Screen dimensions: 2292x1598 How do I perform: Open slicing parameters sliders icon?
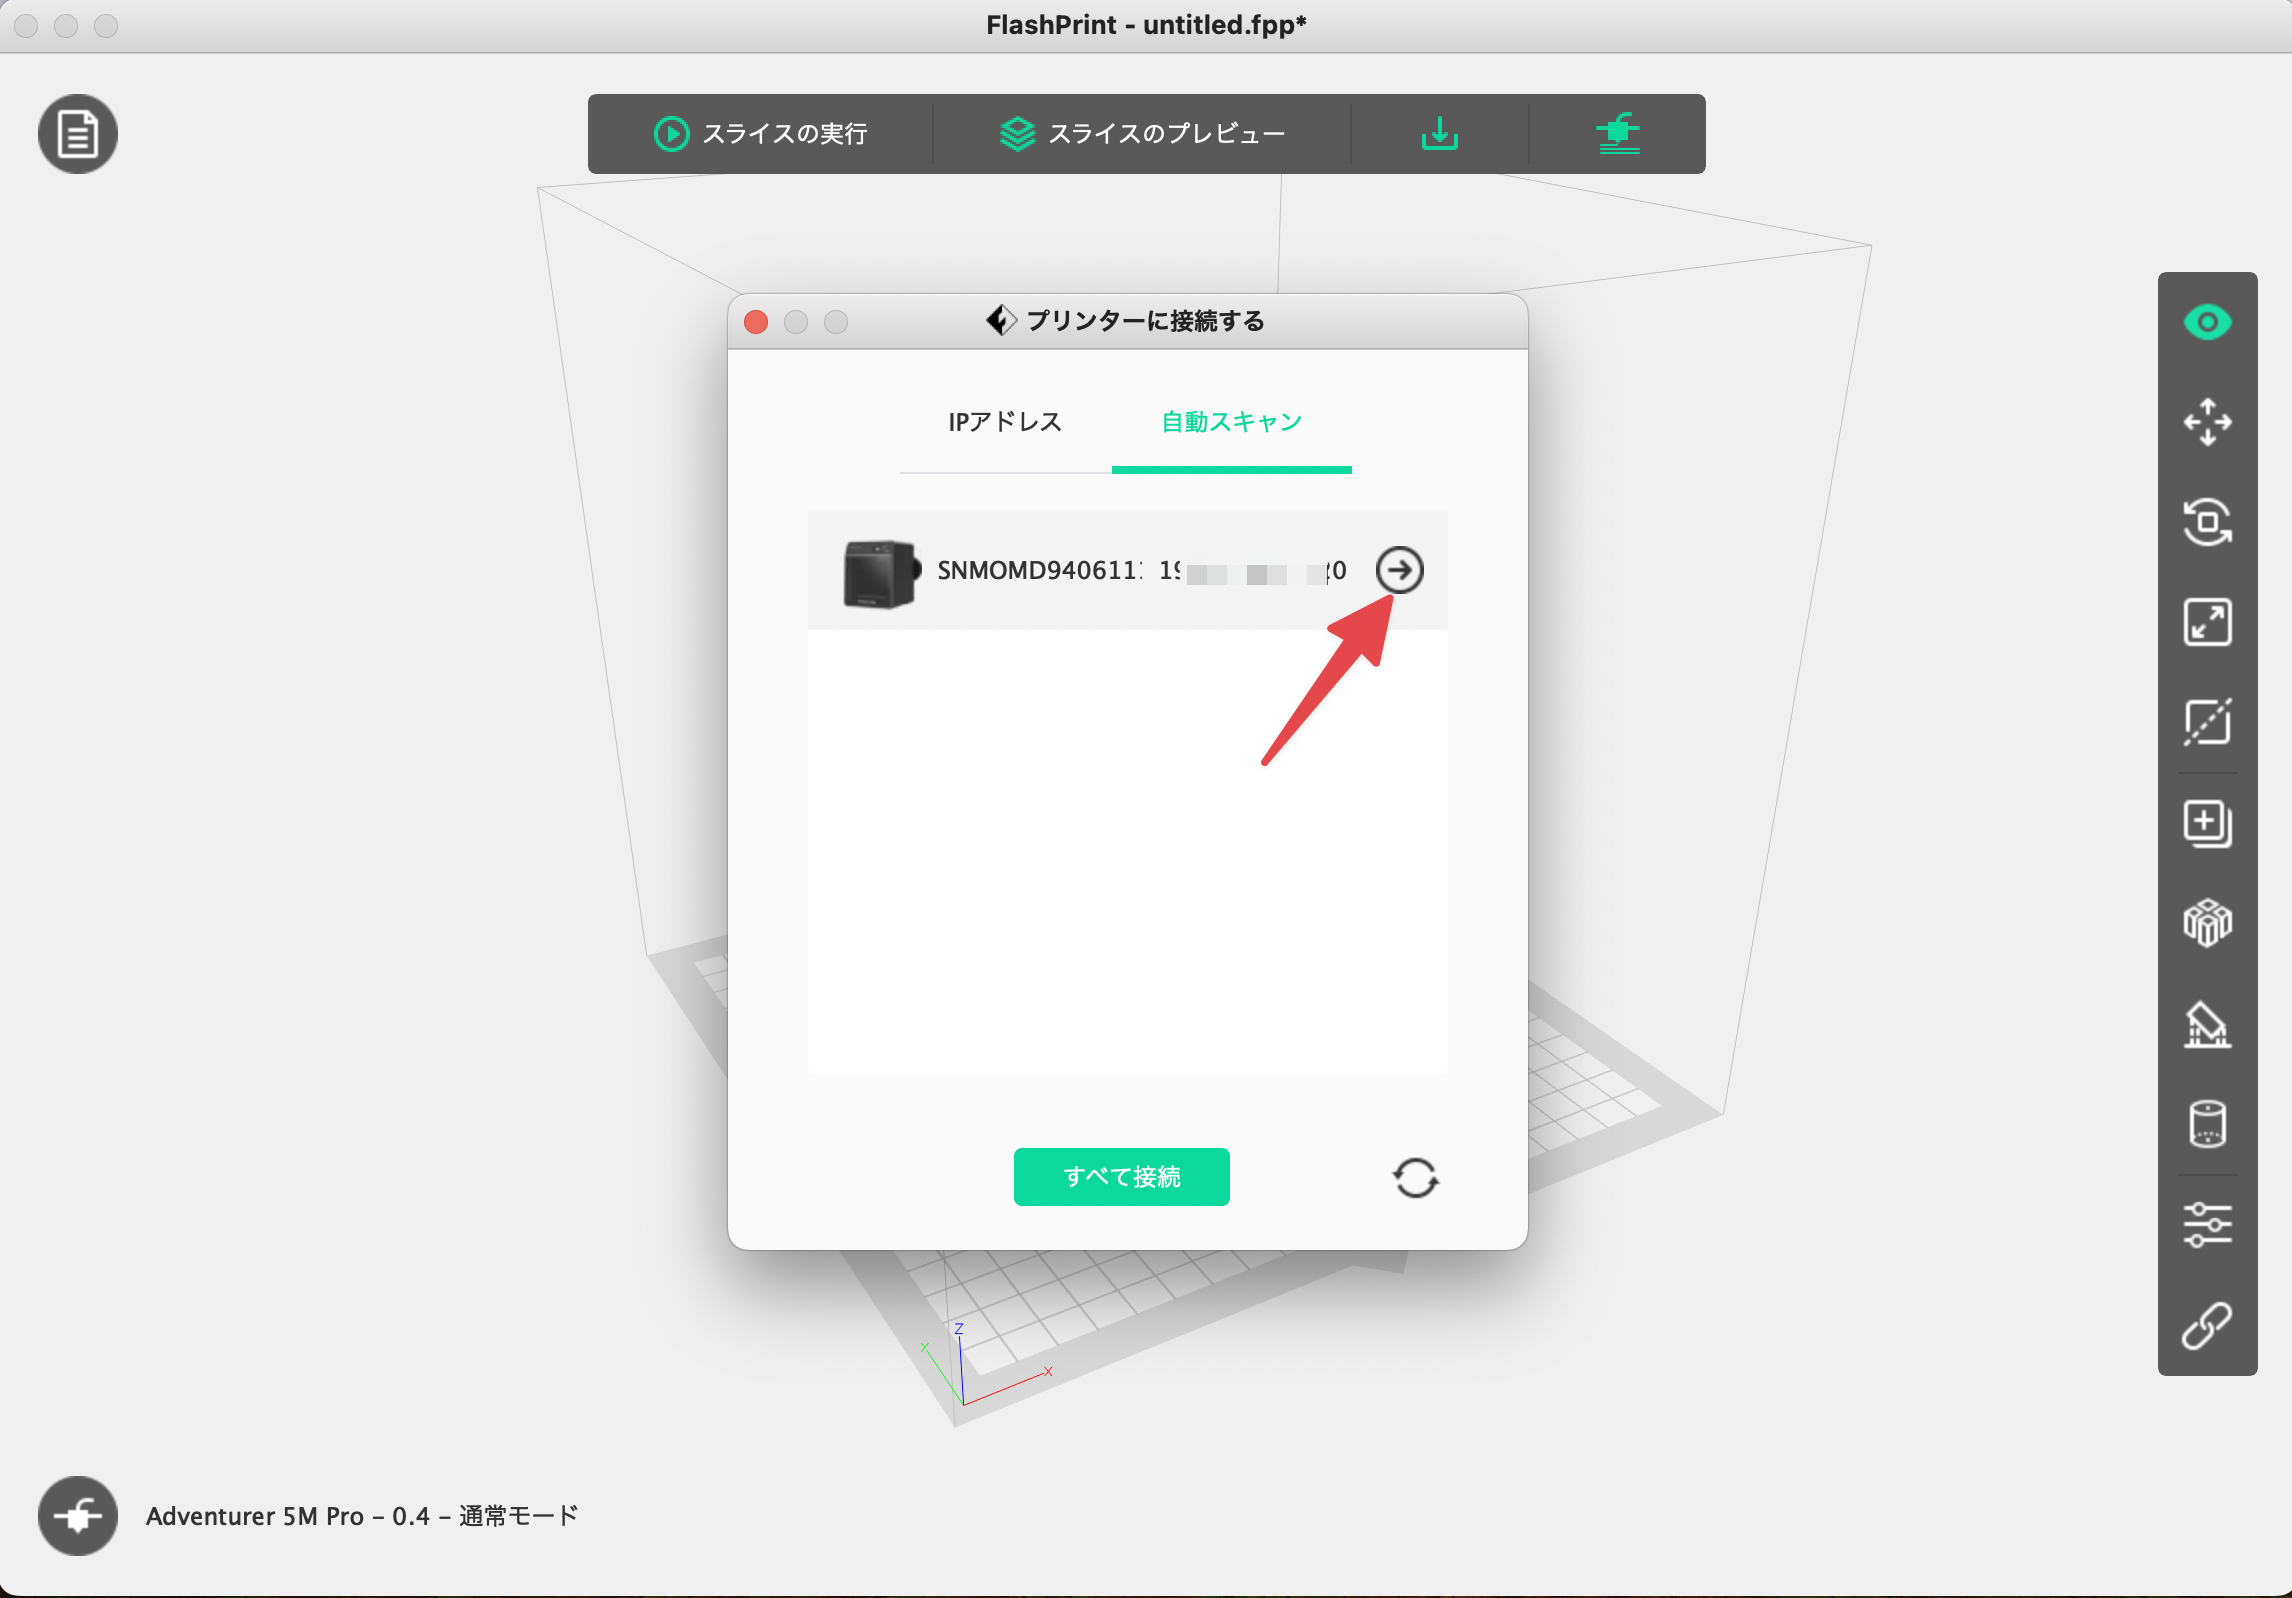tap(2207, 1225)
